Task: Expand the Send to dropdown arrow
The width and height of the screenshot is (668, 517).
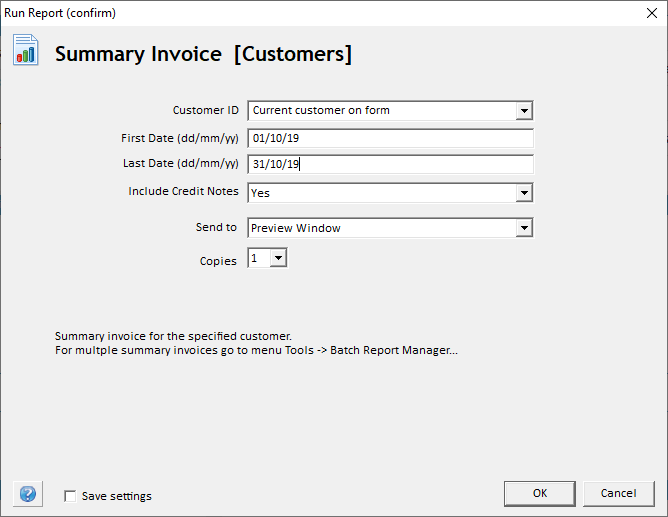Action: (x=524, y=228)
